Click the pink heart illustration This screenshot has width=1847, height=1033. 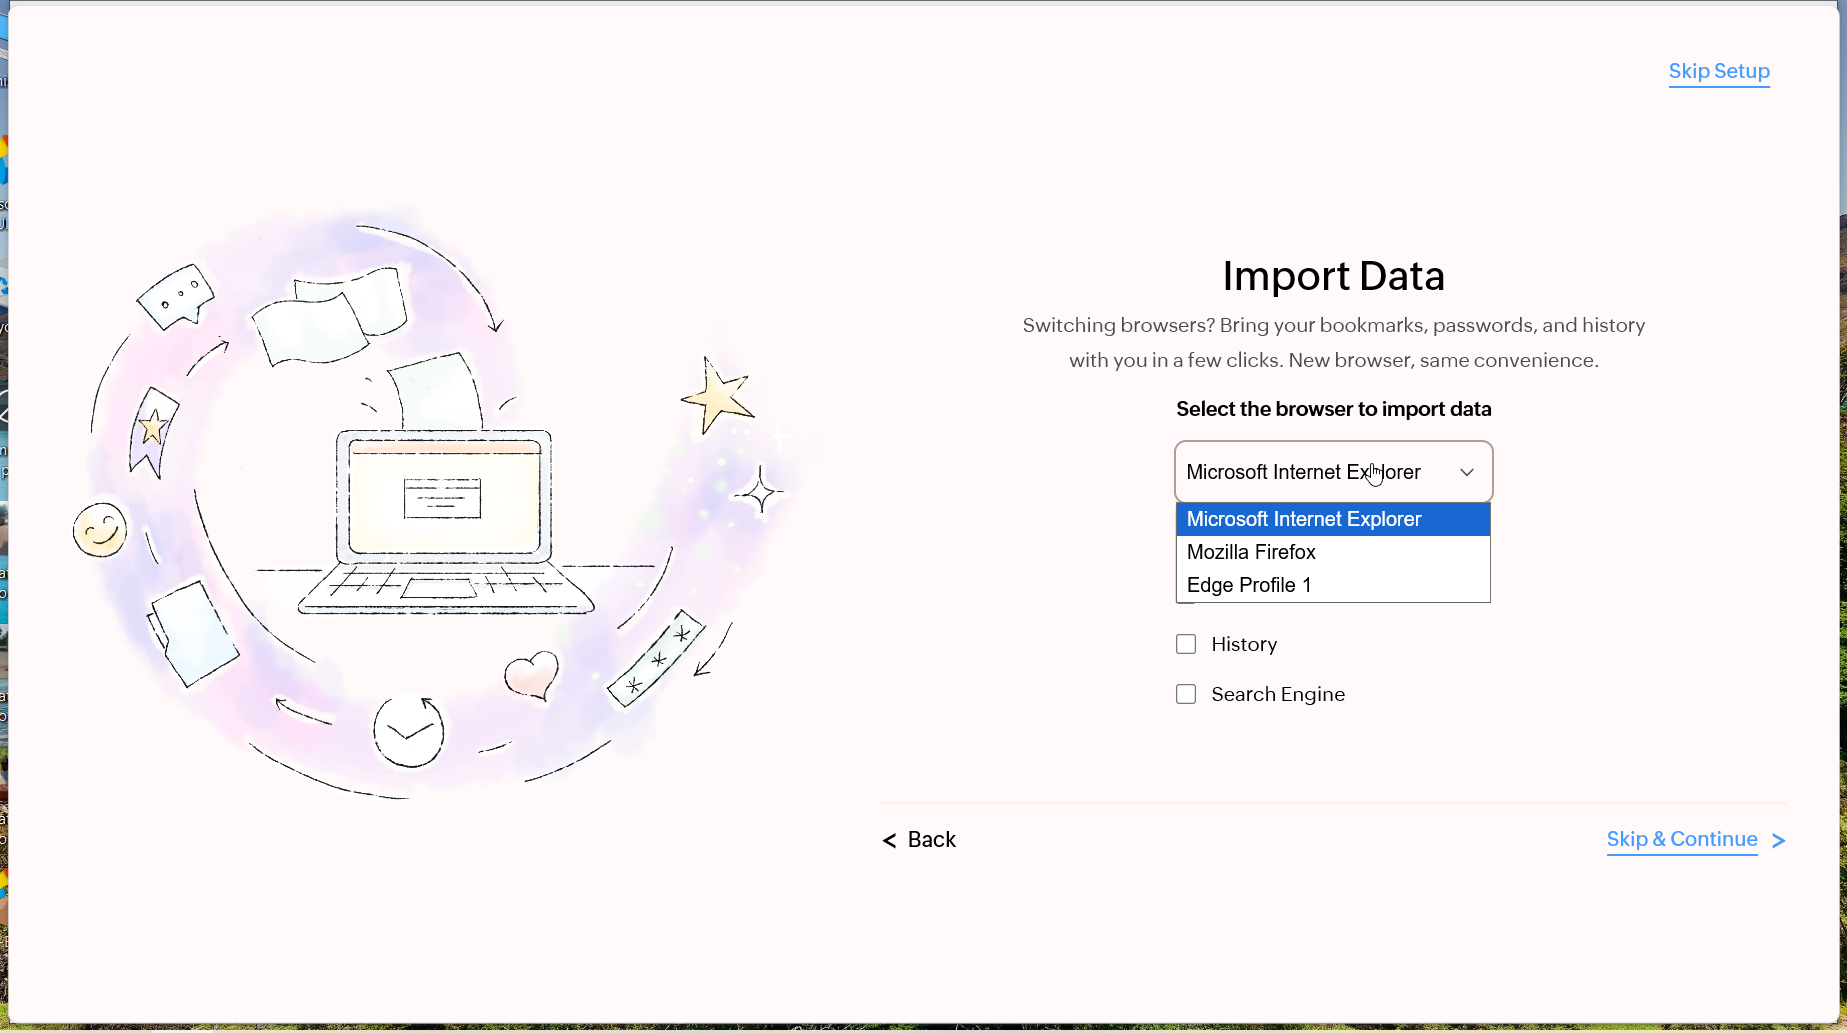tap(531, 675)
